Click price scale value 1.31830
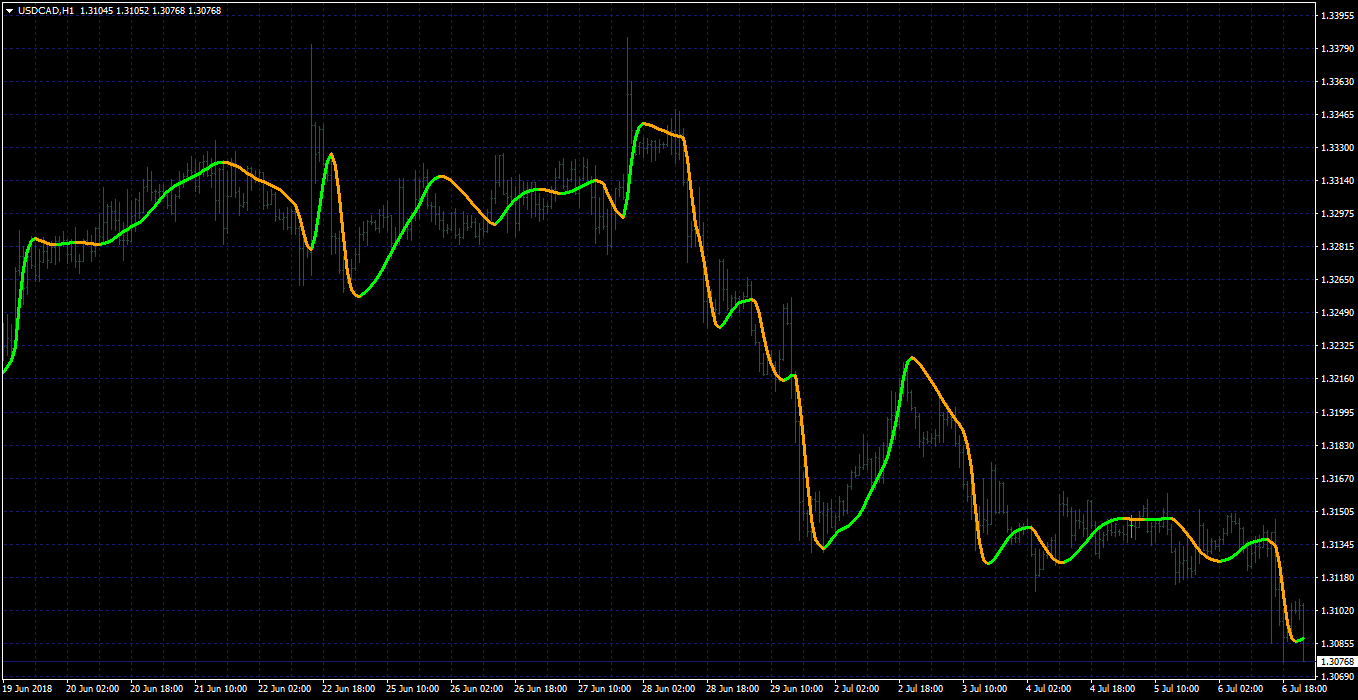1358x700 pixels. tap(1337, 445)
